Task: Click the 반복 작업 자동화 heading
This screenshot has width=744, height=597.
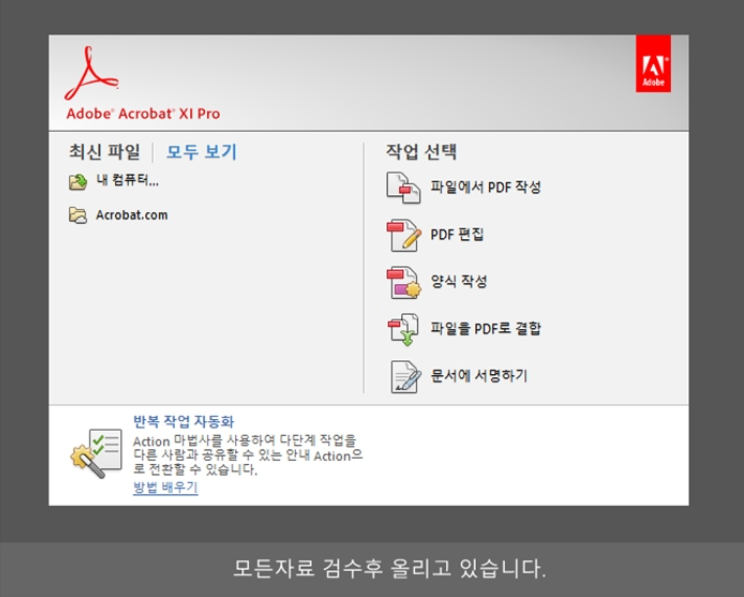Action: pos(183,420)
